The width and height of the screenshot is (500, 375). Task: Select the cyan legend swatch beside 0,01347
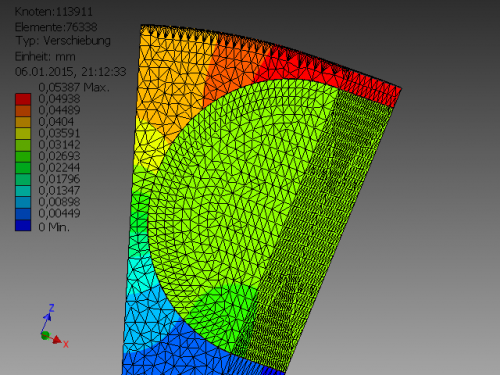(23, 191)
